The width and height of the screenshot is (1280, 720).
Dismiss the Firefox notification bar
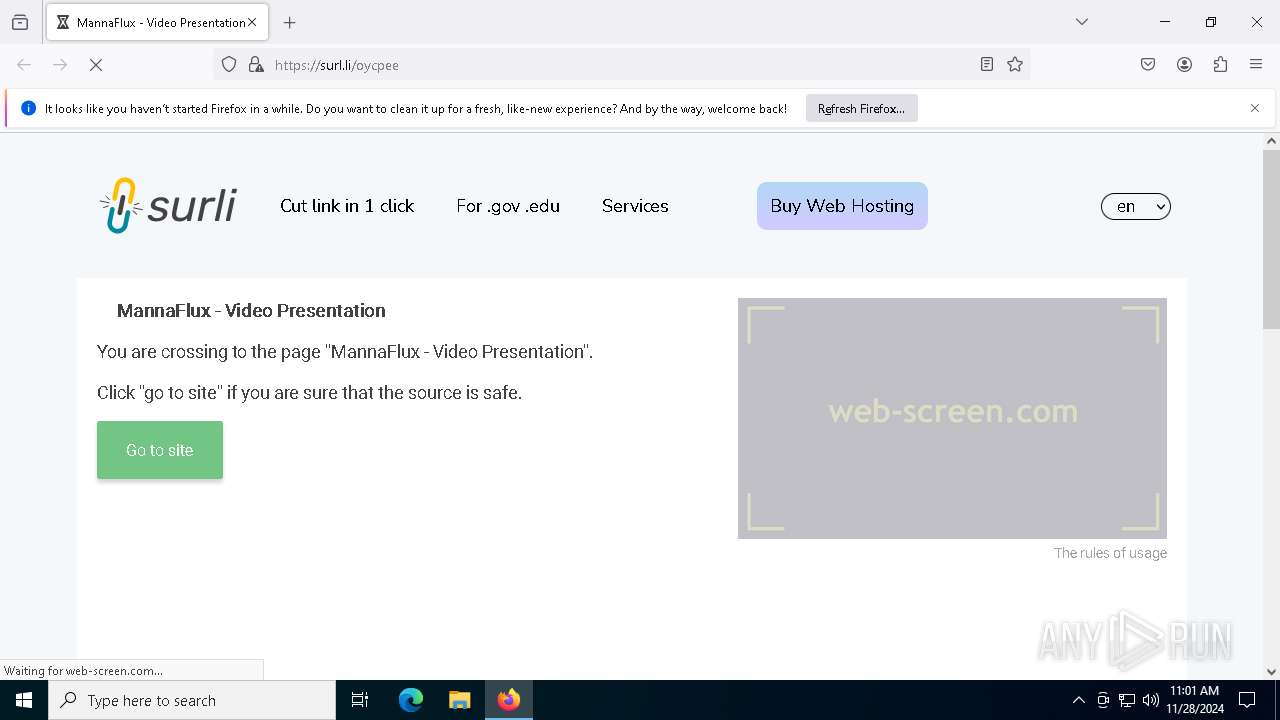coord(1255,108)
